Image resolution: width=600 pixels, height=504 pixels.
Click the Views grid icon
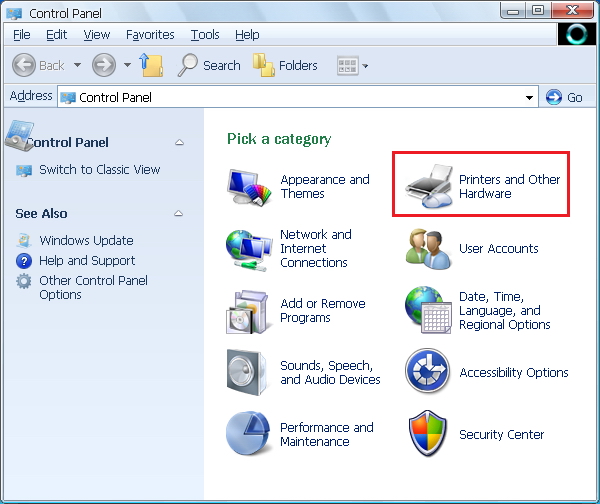347,65
